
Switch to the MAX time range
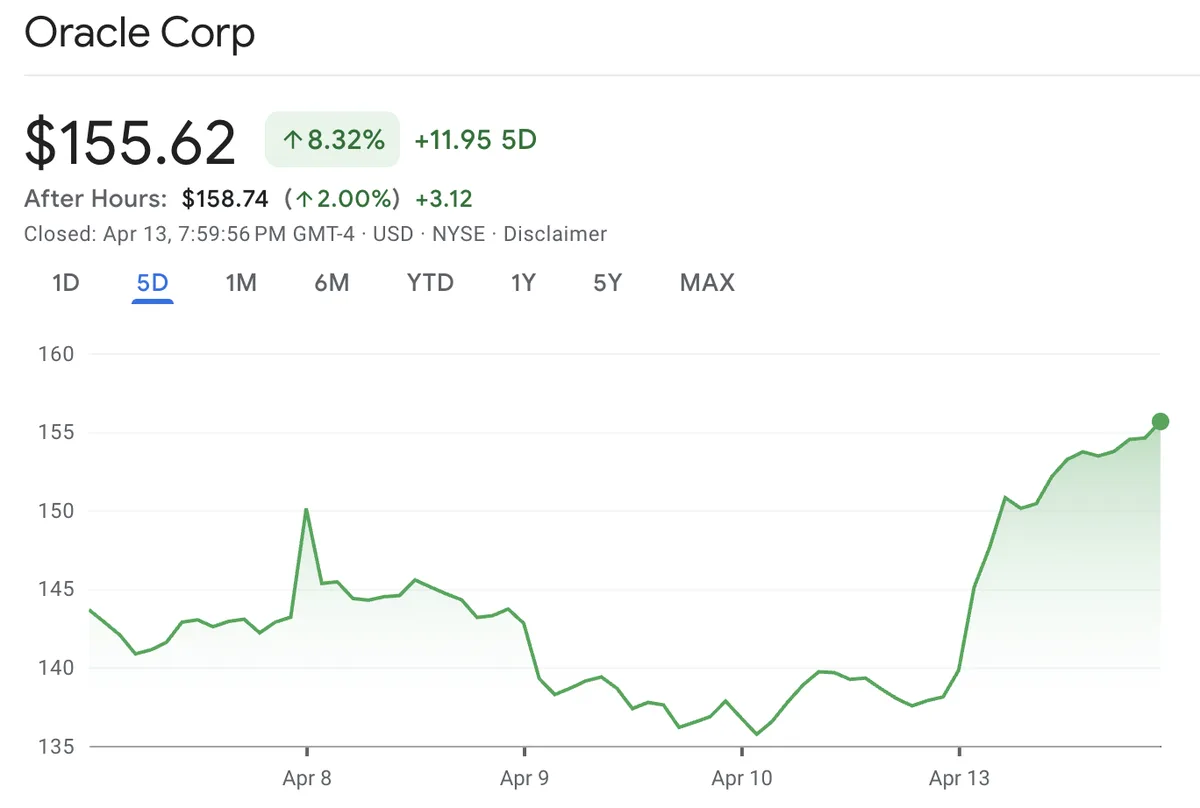pos(706,283)
